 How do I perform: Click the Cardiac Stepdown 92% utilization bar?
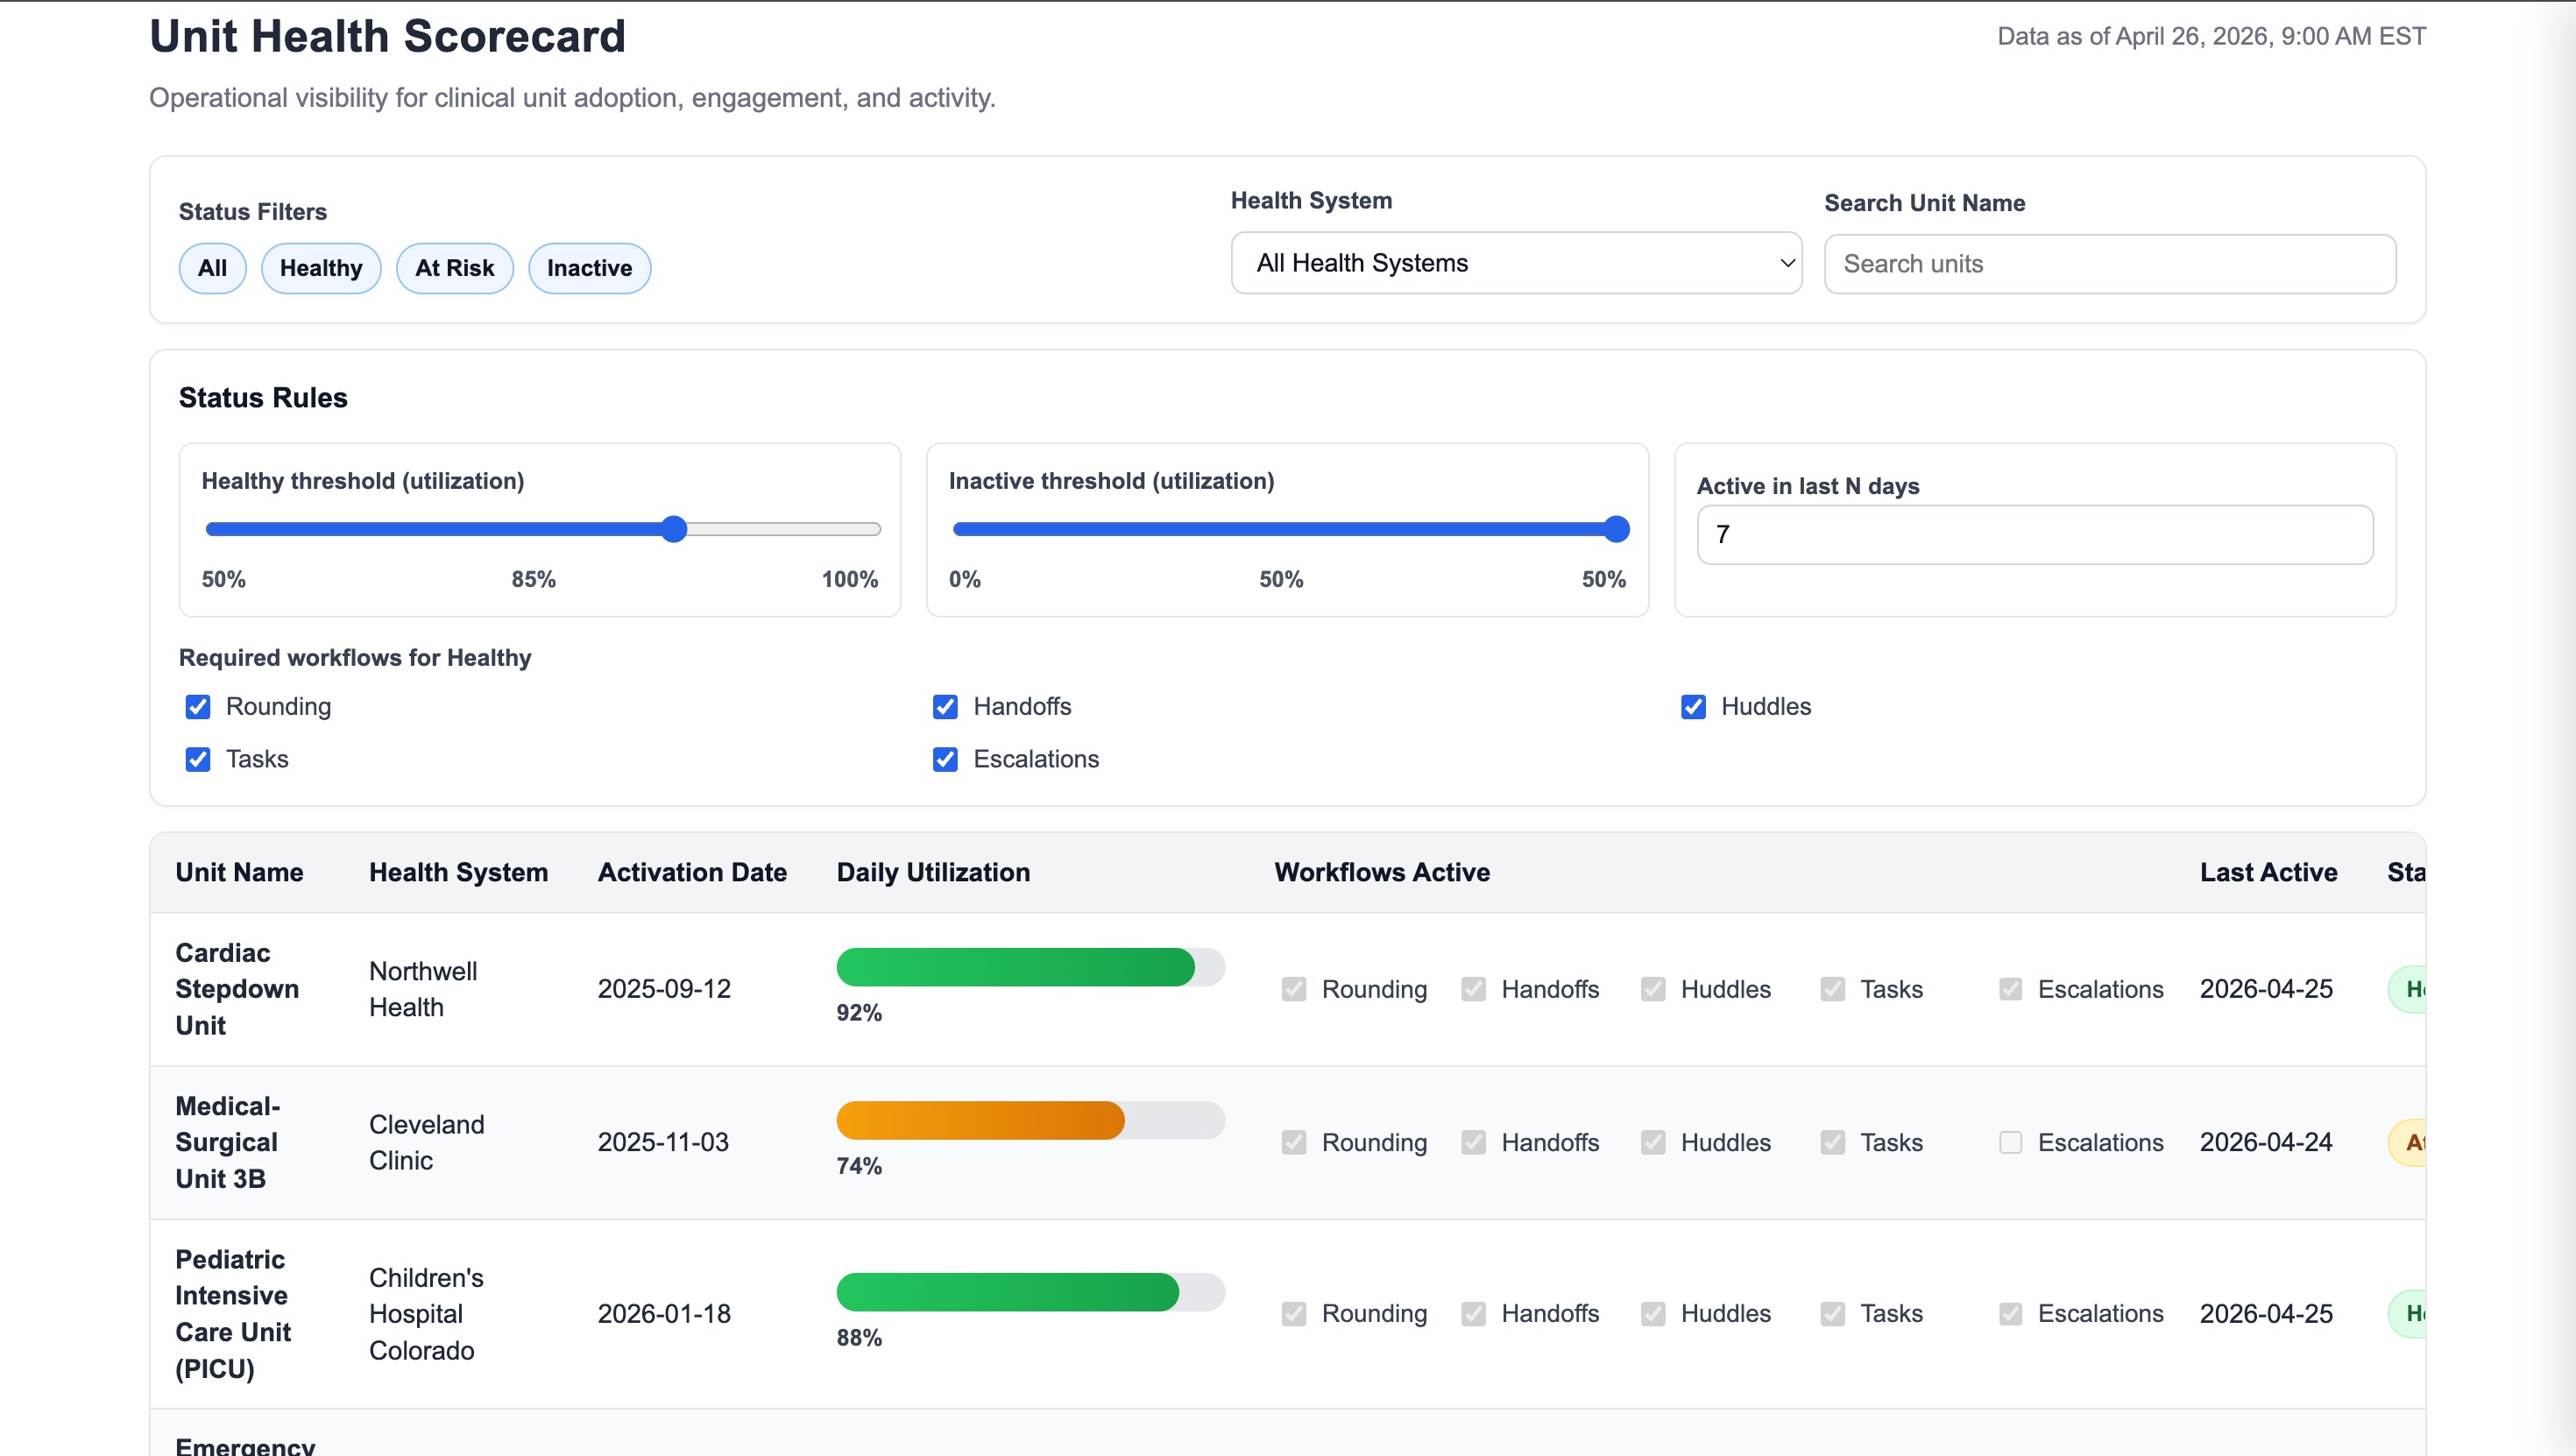coord(1030,967)
